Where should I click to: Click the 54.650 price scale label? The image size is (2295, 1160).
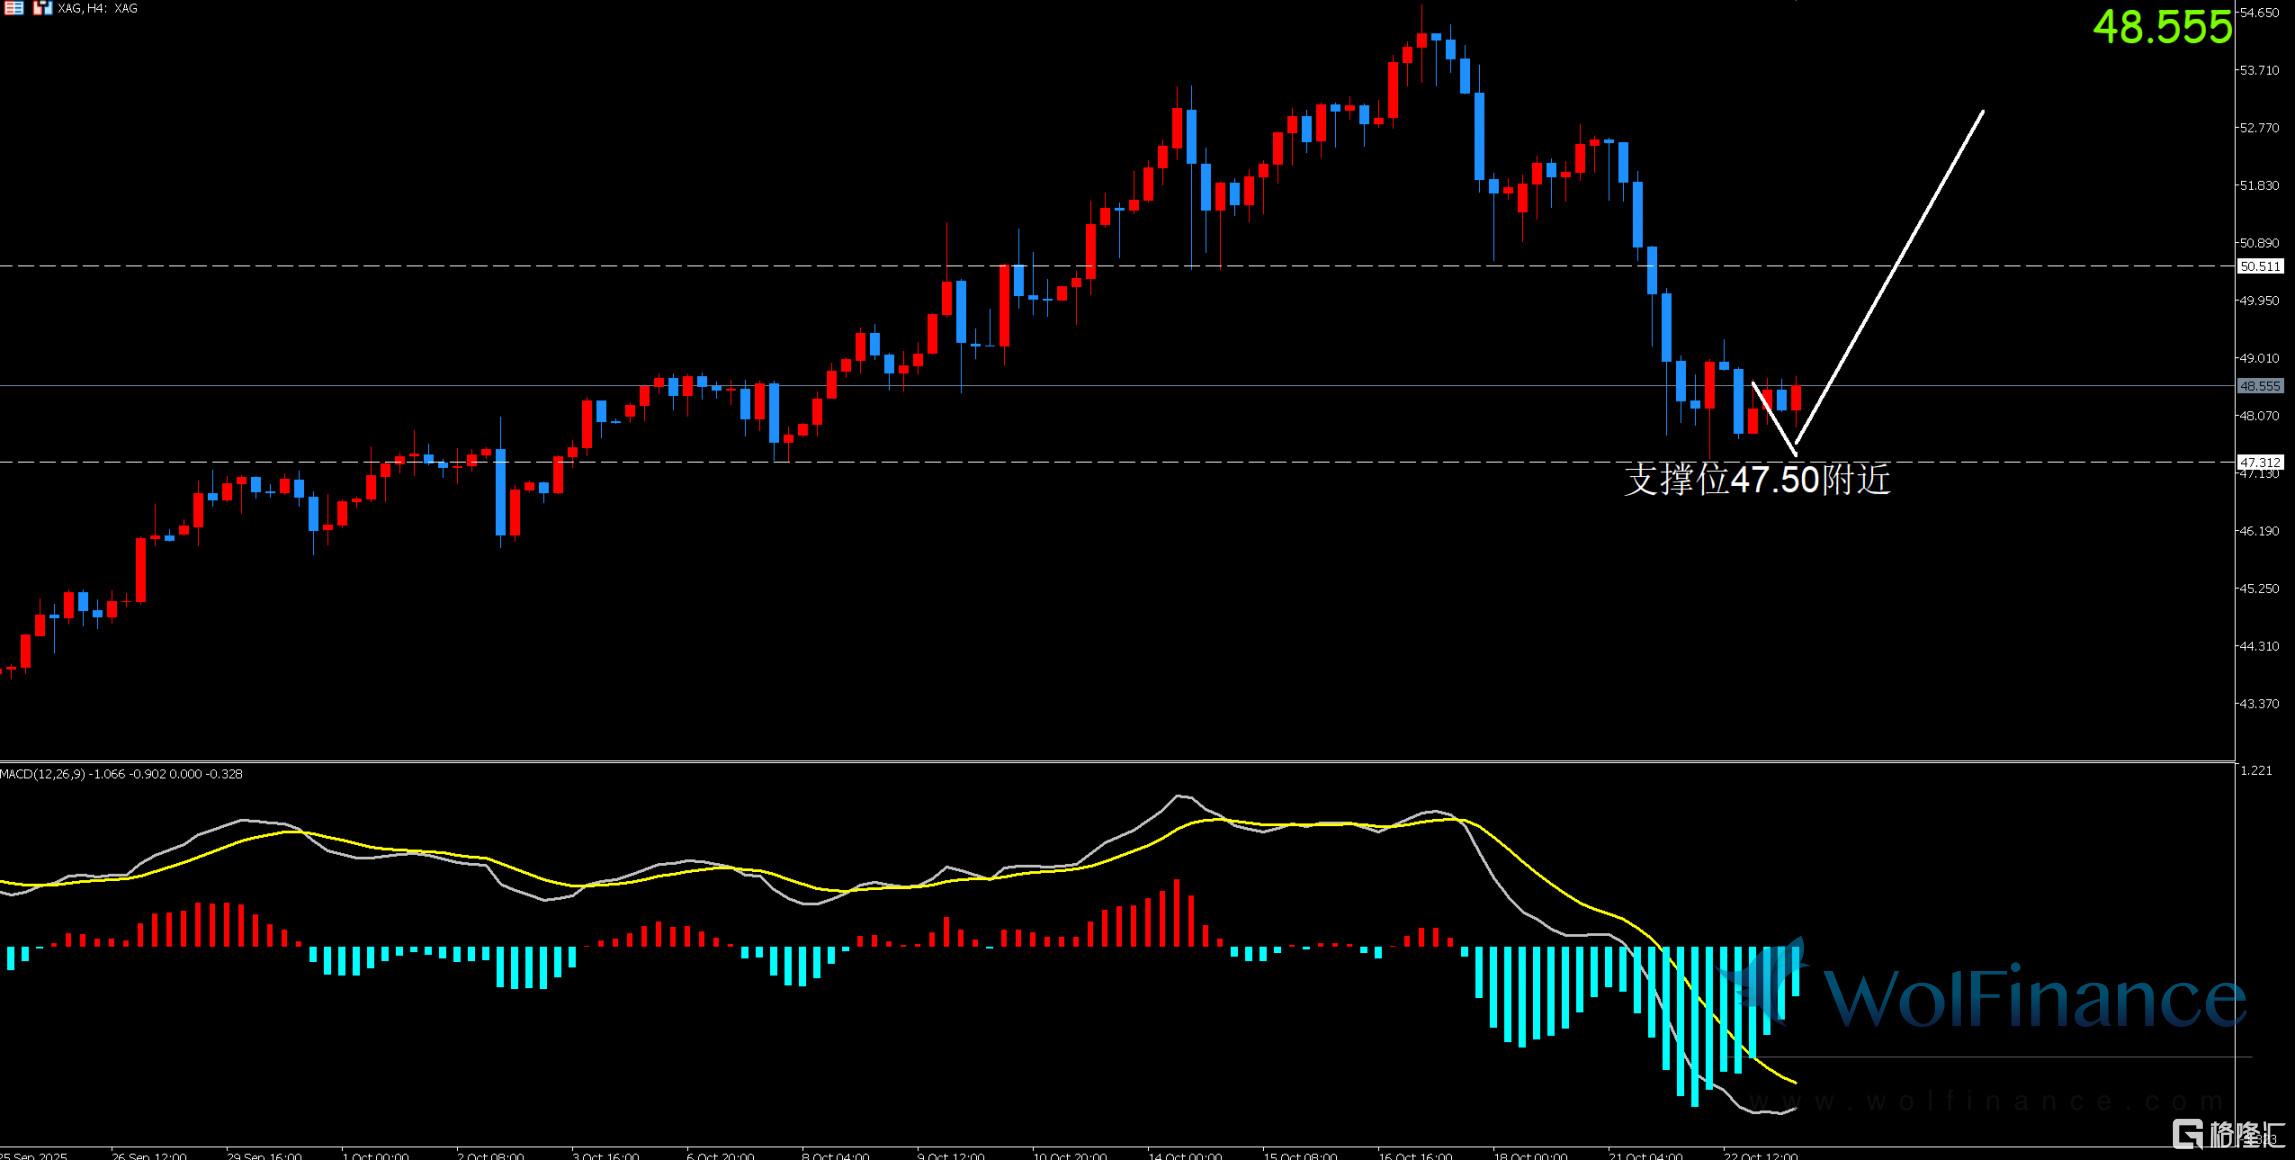[x=2258, y=13]
